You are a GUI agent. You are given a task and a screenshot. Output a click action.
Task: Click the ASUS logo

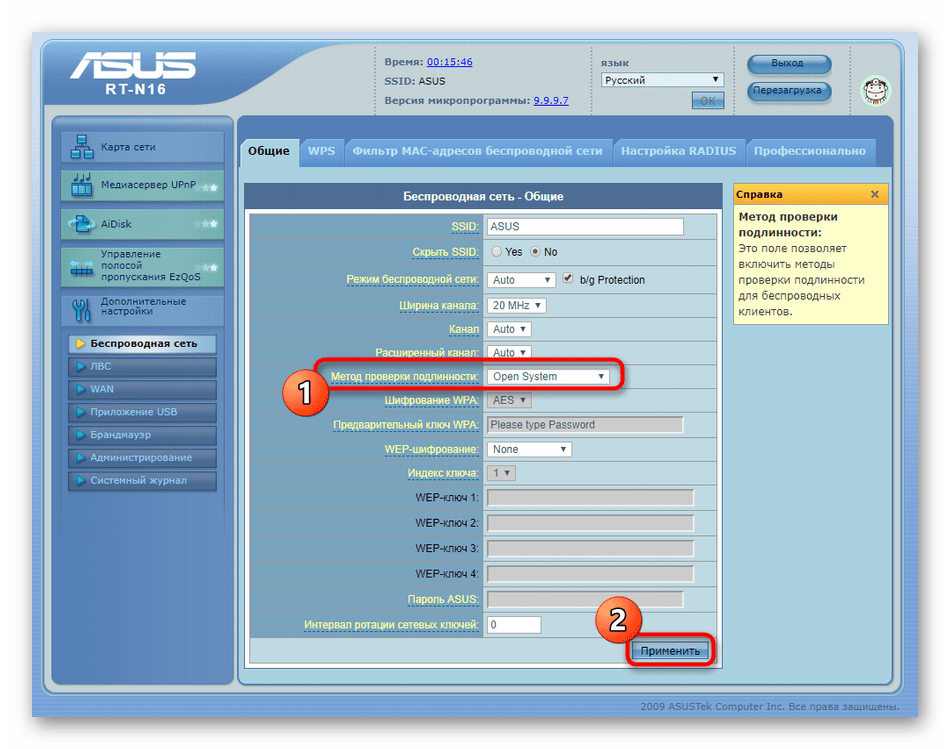(134, 65)
